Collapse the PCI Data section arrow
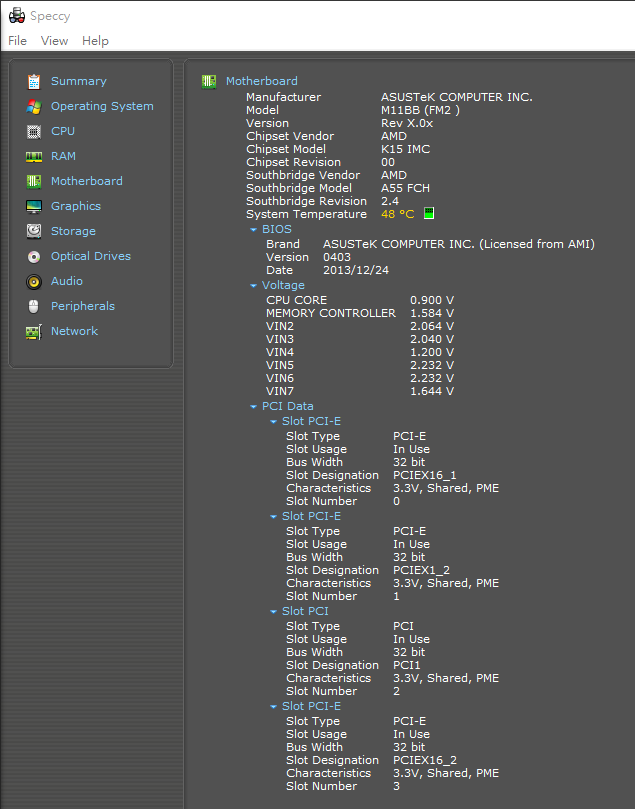Screen dimensions: 635x809 (253, 407)
